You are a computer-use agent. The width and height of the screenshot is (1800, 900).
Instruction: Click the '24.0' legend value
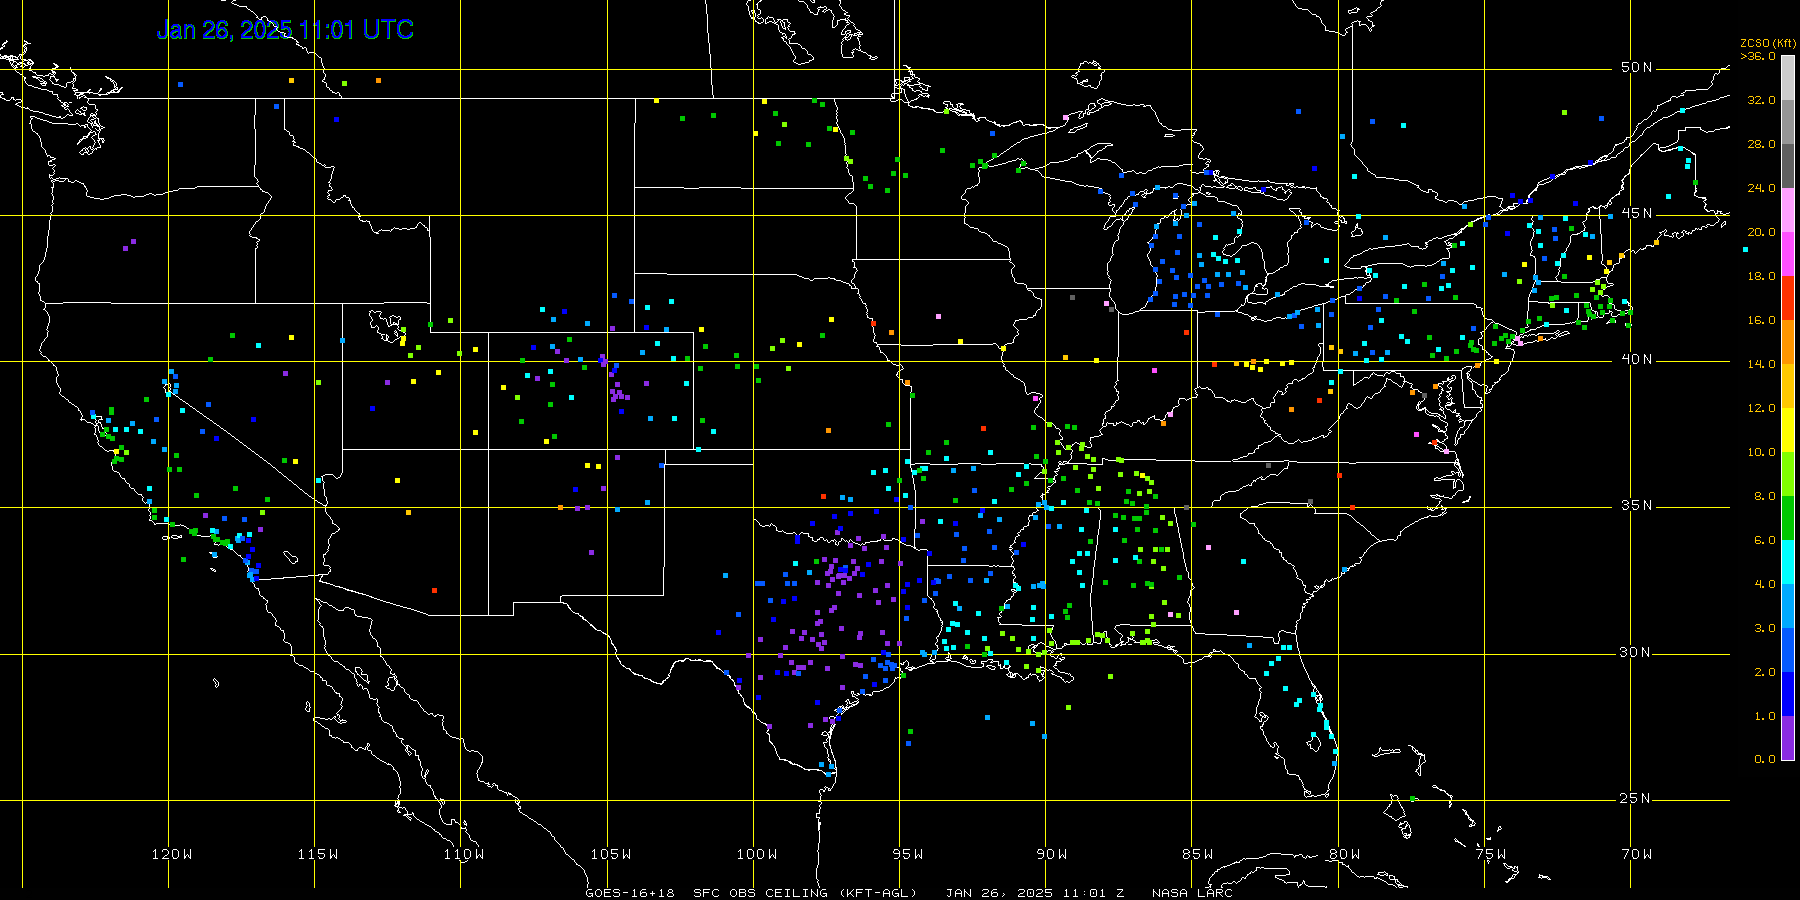[x=1762, y=188]
